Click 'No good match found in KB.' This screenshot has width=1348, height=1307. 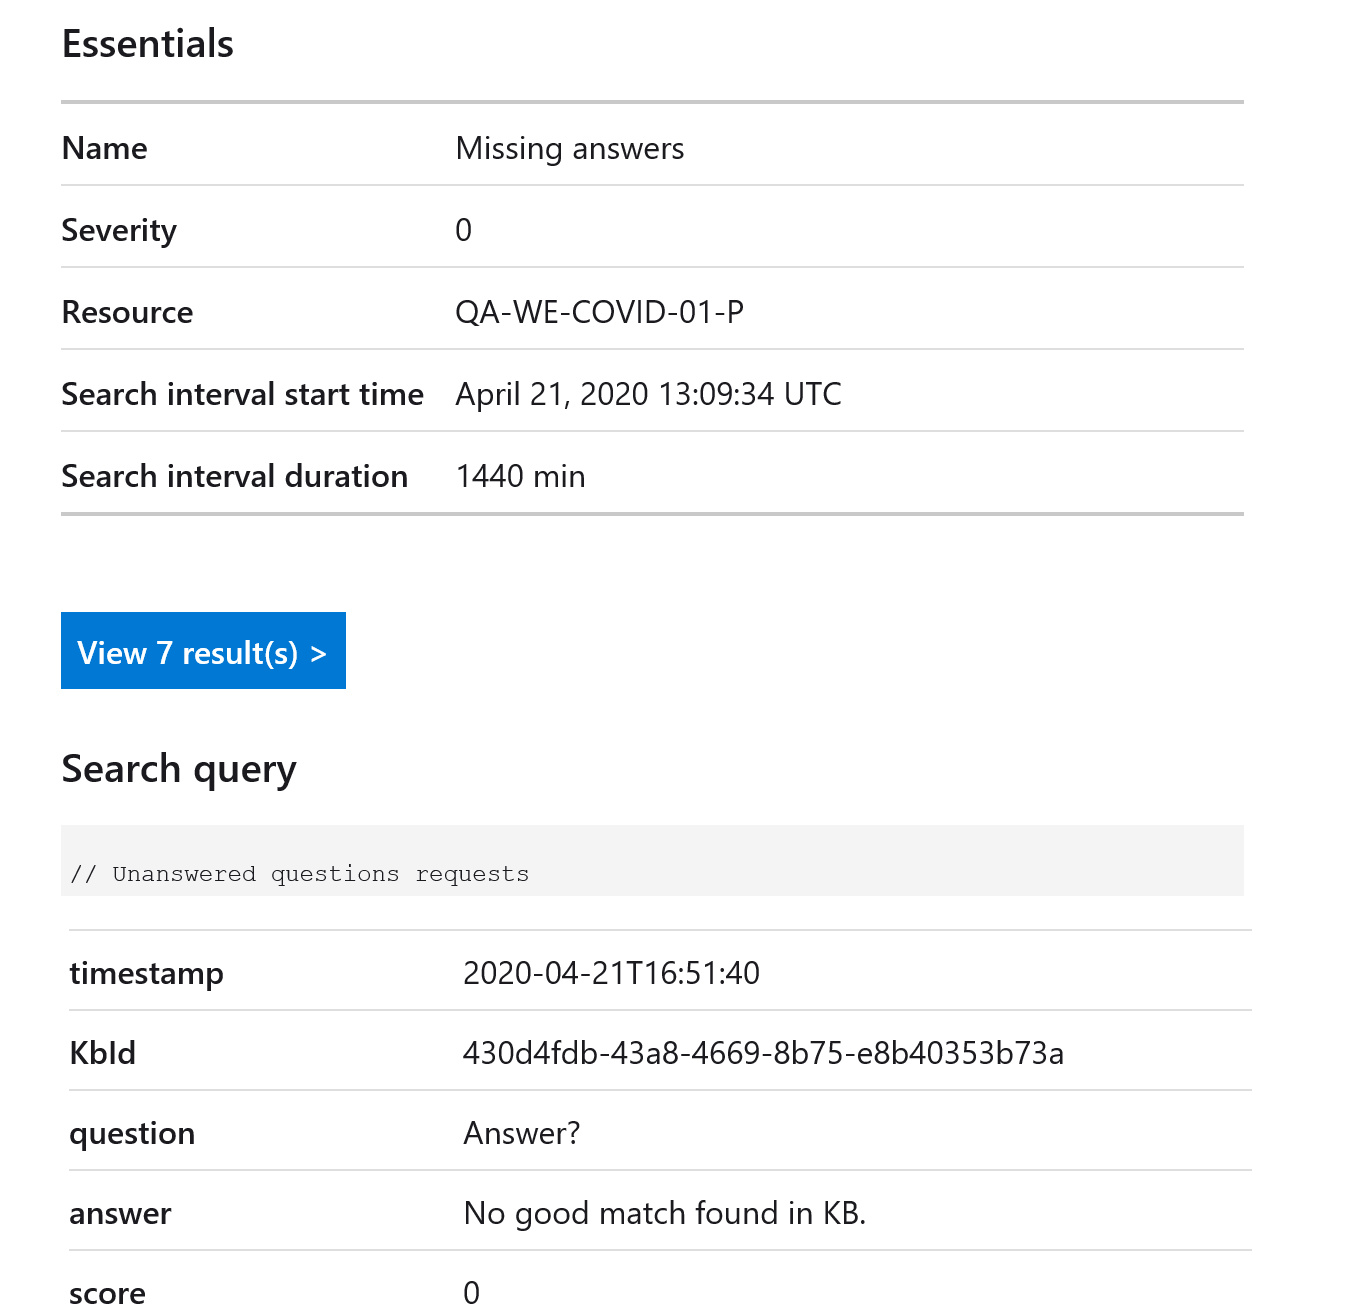(x=665, y=1213)
